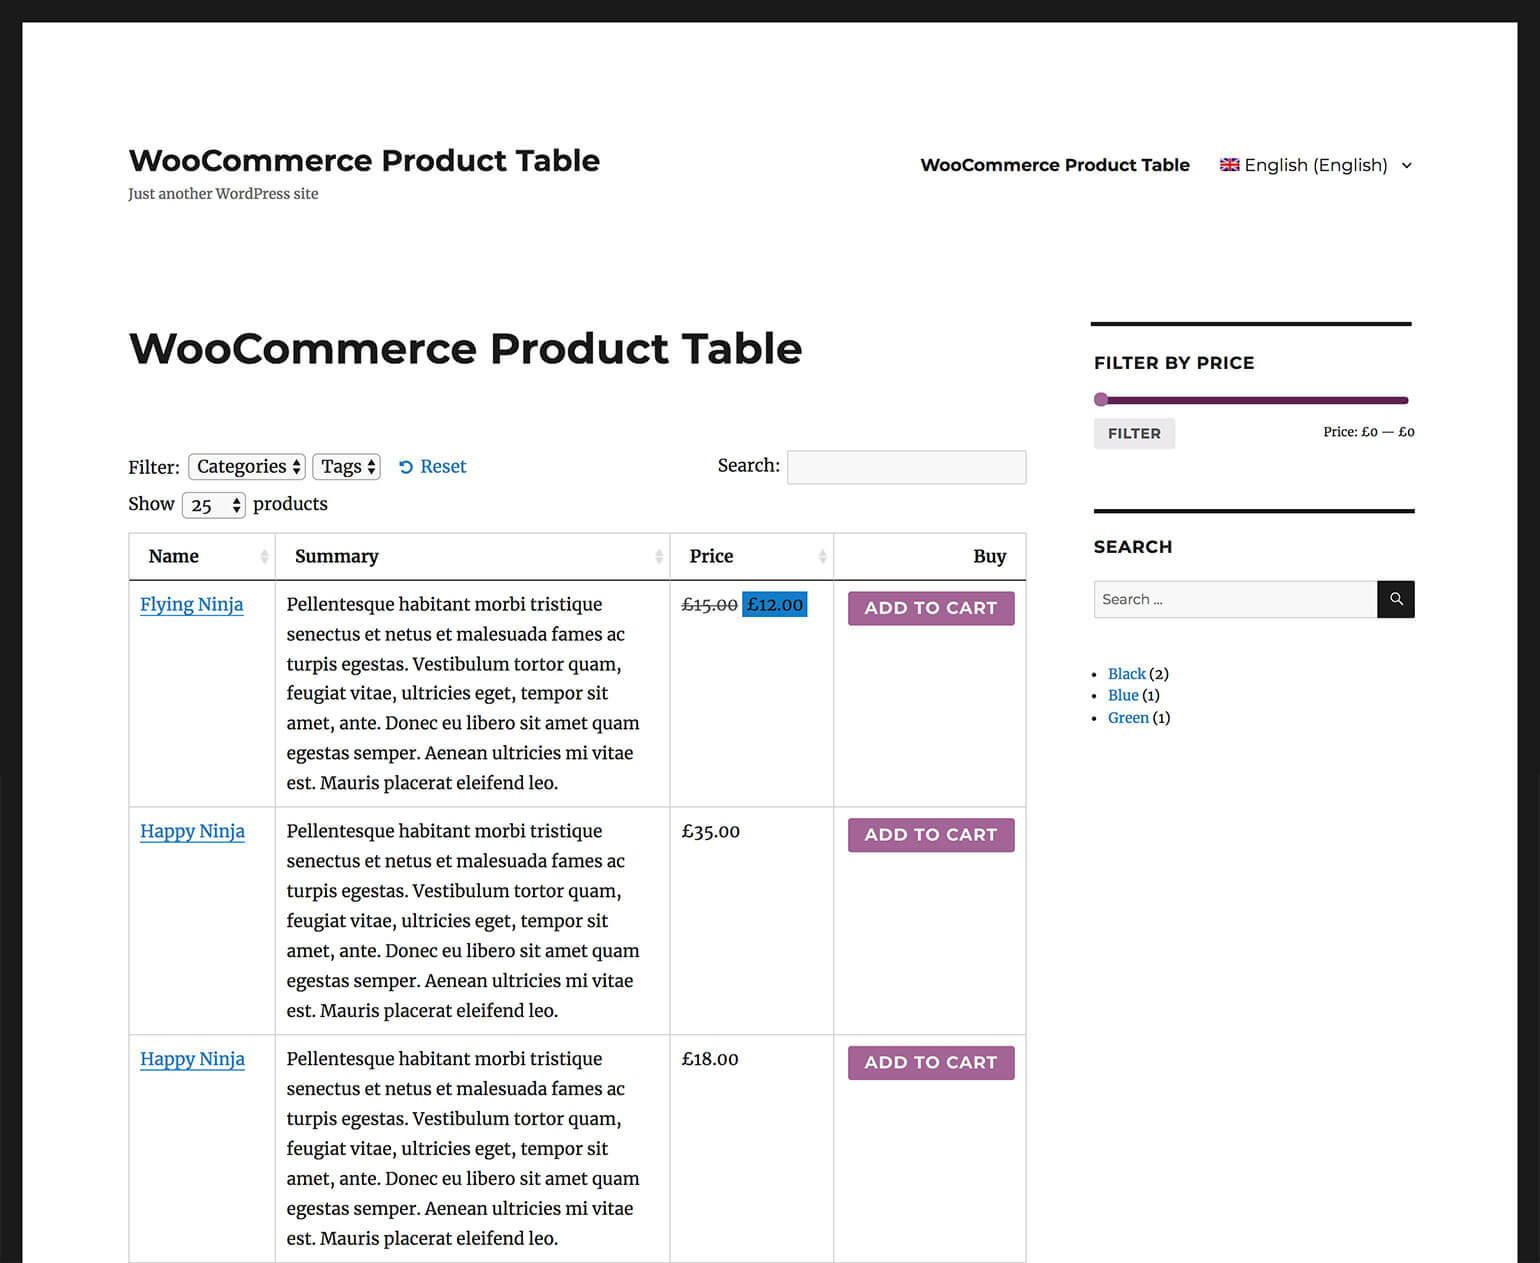Add Flying Ninja to cart
The image size is (1540, 1263).
931,608
